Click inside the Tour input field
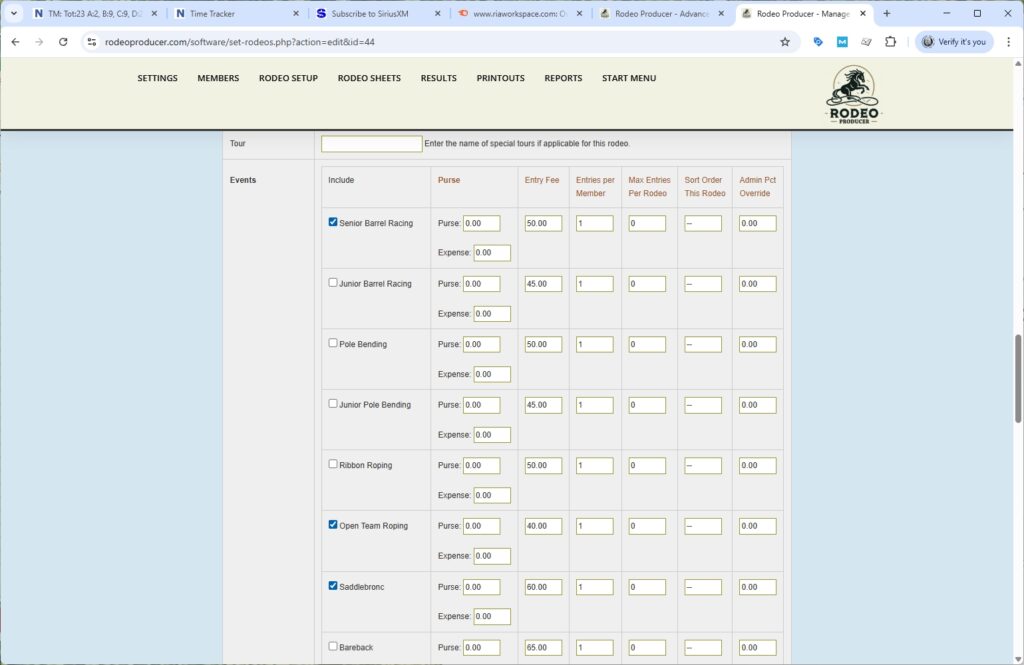 click(x=371, y=143)
